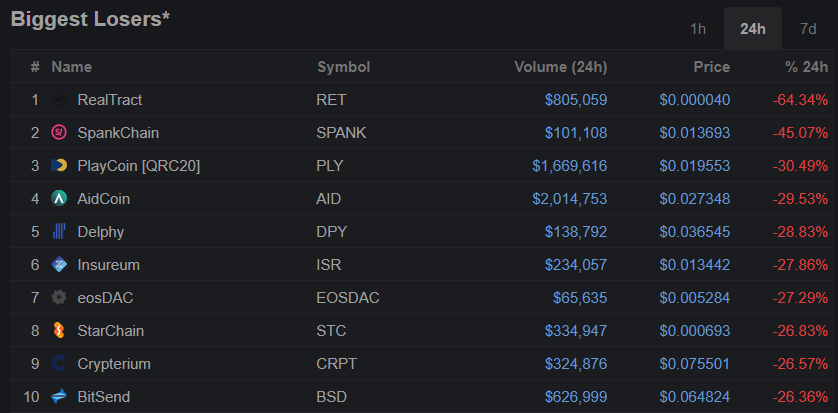
Task: Click the SpankChain pink logo icon
Action: point(60,133)
